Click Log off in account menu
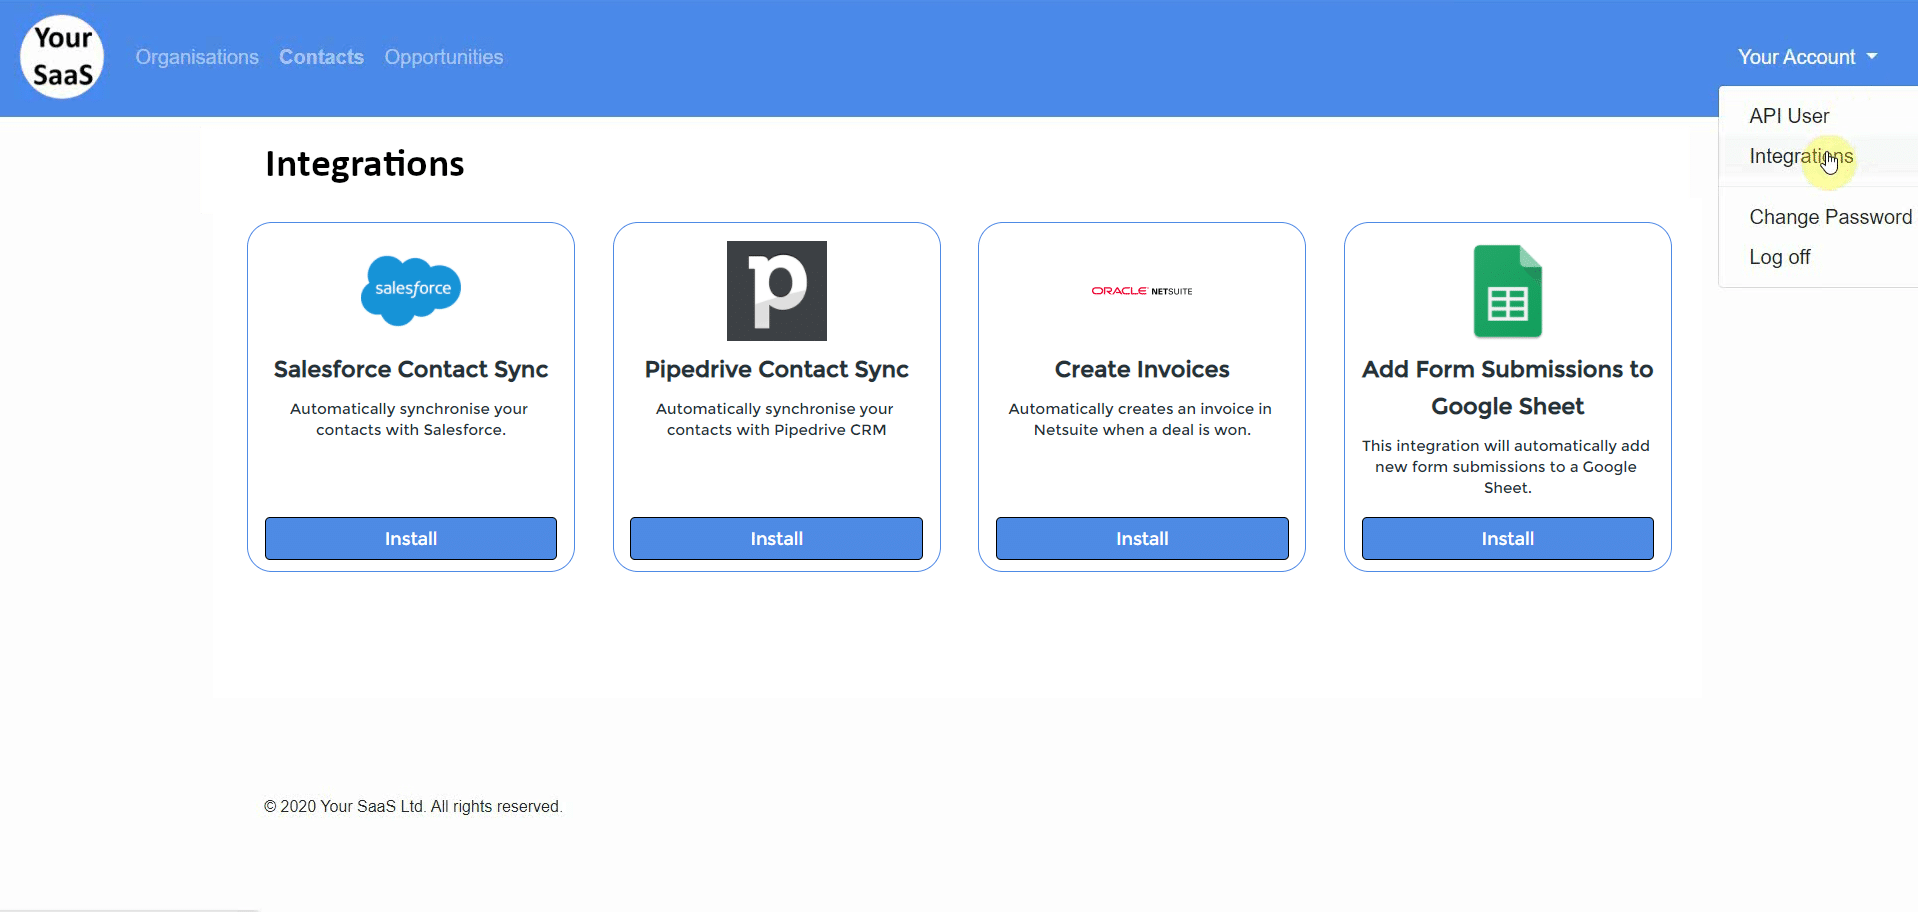1918x912 pixels. click(x=1779, y=257)
